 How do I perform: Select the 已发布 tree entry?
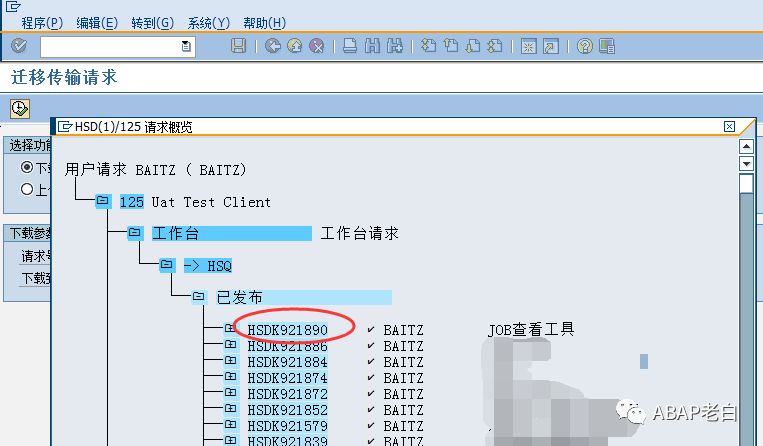tap(304, 297)
